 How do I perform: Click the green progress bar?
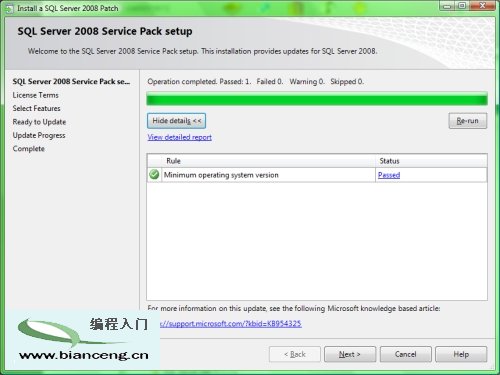click(317, 100)
